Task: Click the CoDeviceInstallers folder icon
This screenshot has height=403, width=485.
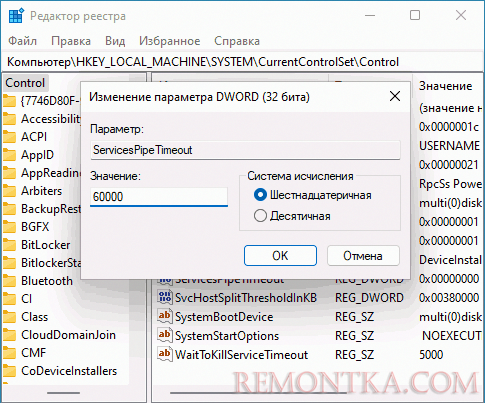Action: pos(9,371)
